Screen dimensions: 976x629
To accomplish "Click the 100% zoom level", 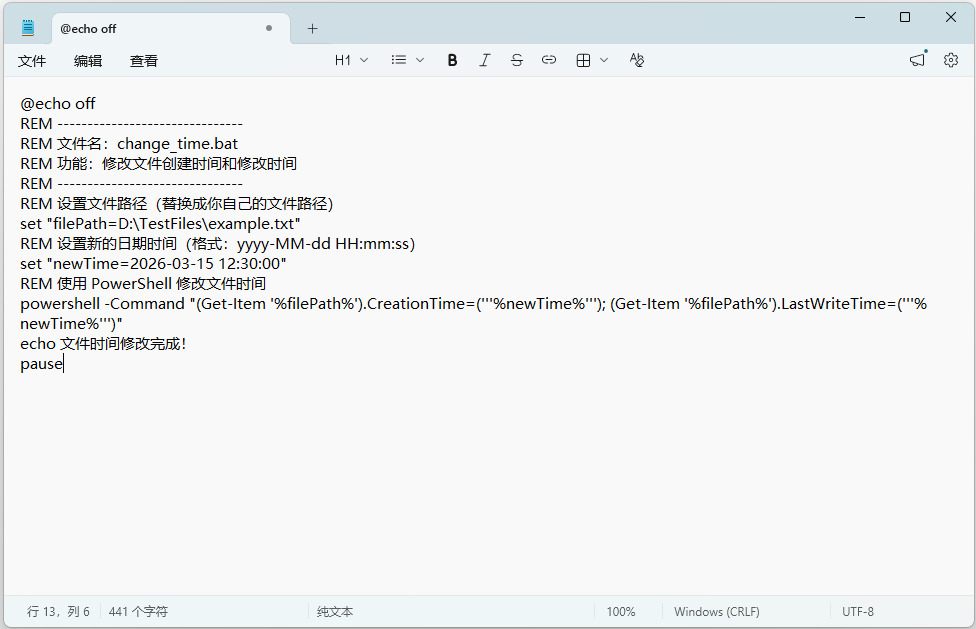I will click(x=621, y=611).
